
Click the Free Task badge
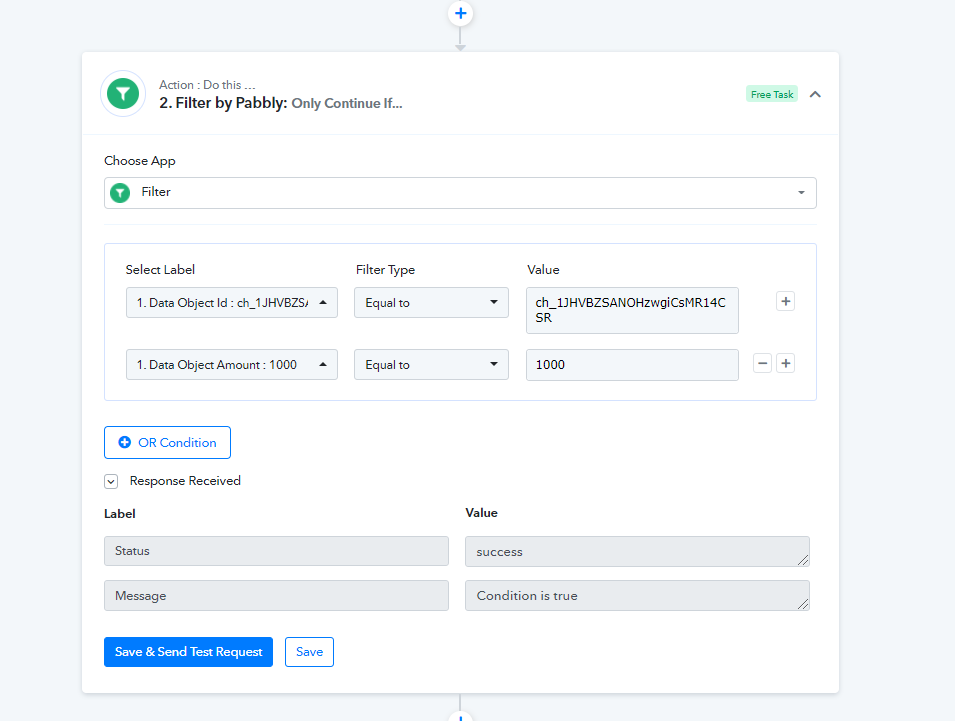coord(772,94)
